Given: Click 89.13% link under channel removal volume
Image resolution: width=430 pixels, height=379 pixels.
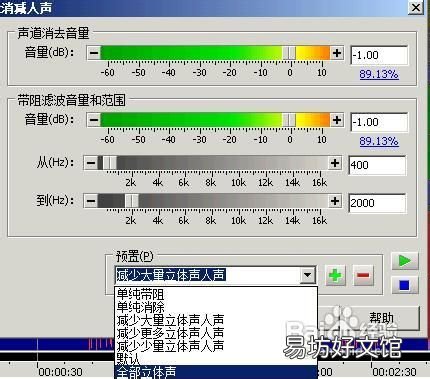Looking at the screenshot, I should tap(379, 74).
